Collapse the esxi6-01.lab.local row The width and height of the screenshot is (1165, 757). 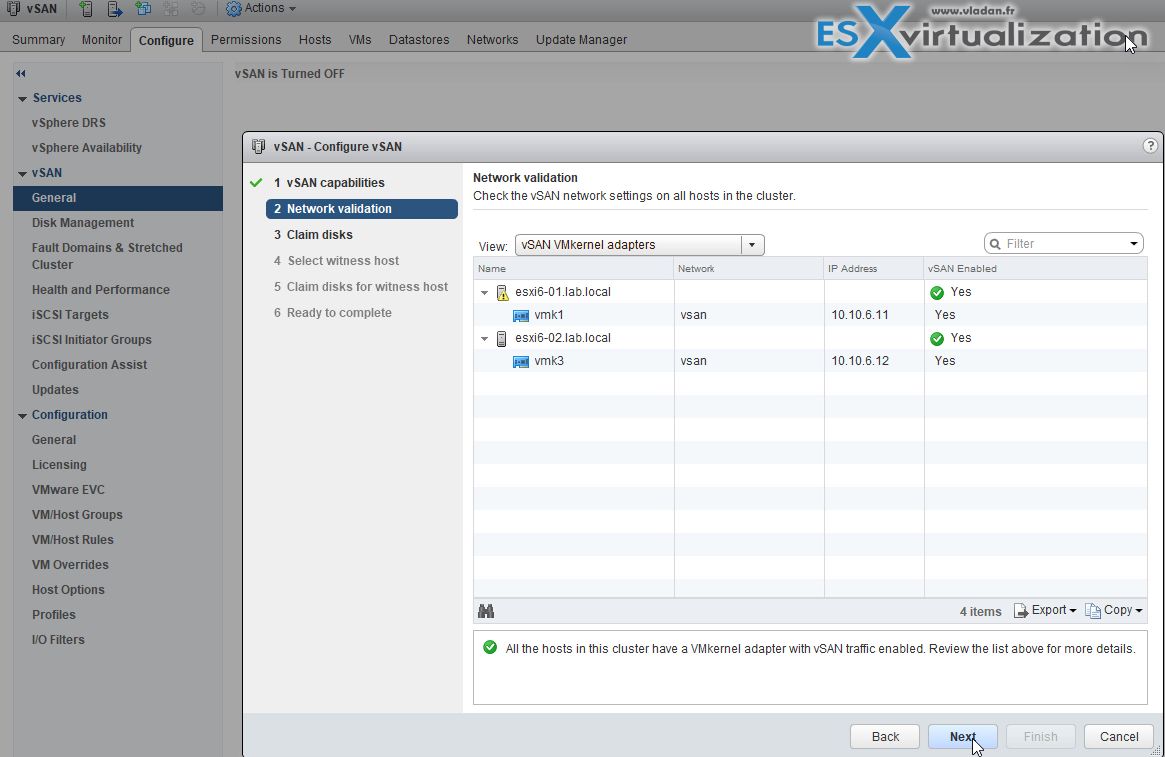point(484,293)
